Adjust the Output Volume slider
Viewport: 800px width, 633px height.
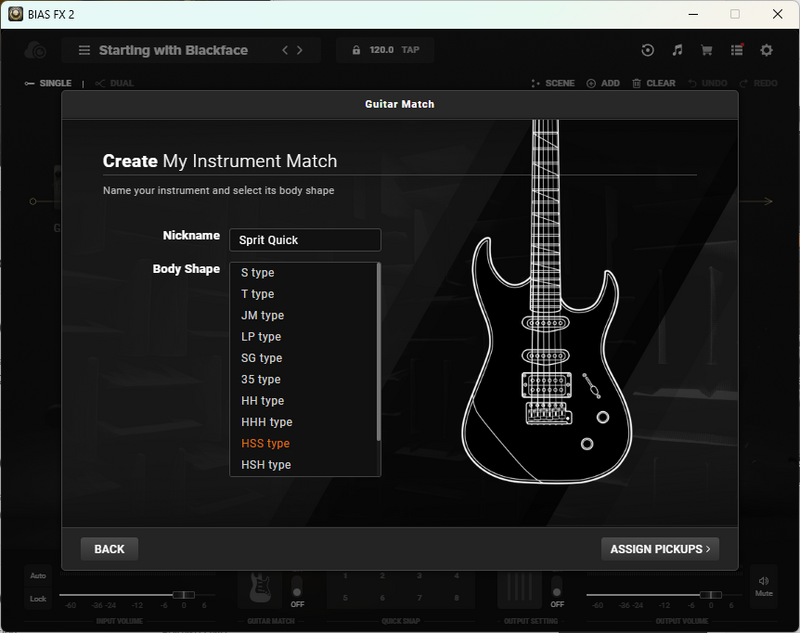710,594
